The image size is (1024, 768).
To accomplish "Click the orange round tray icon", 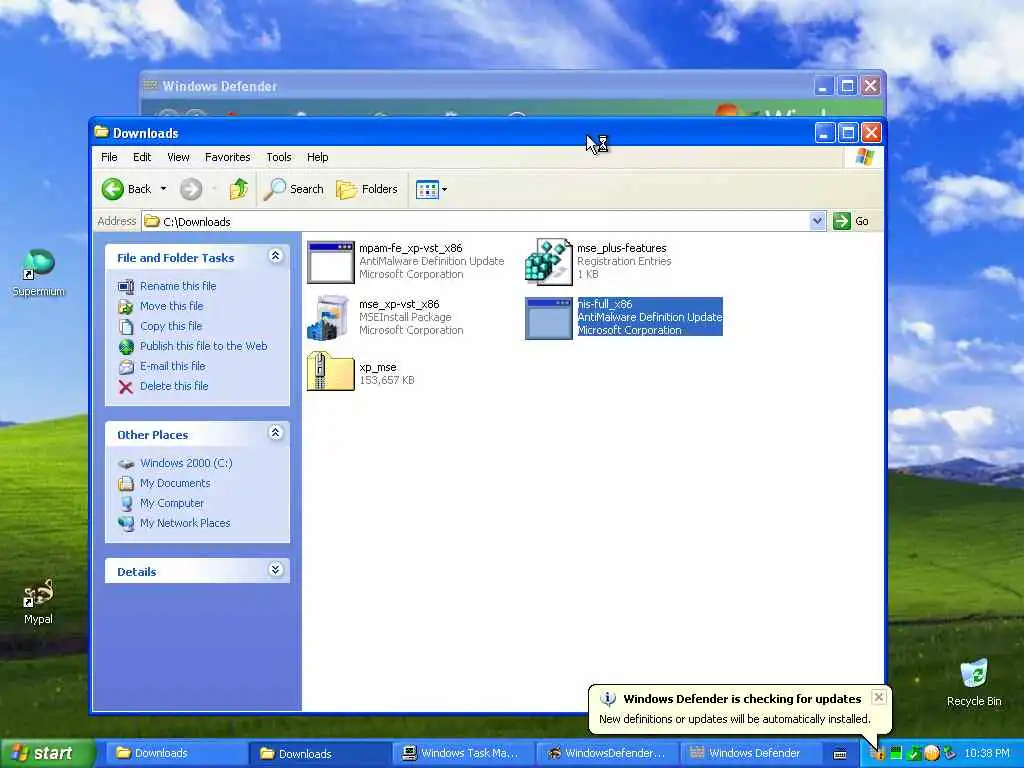I will click(x=931, y=754).
